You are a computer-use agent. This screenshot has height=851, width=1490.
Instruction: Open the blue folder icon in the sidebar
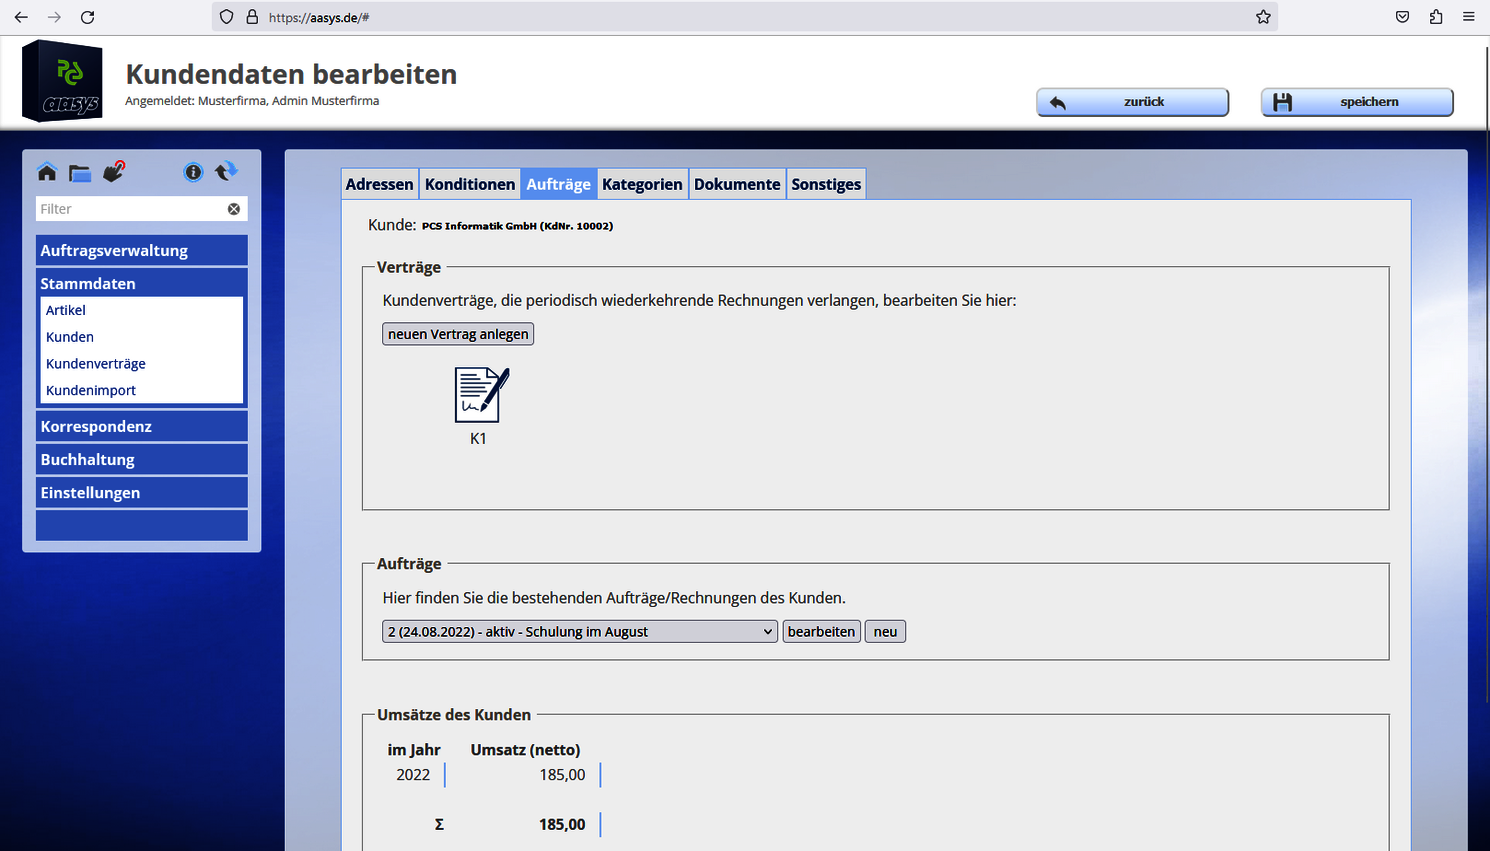(80, 173)
